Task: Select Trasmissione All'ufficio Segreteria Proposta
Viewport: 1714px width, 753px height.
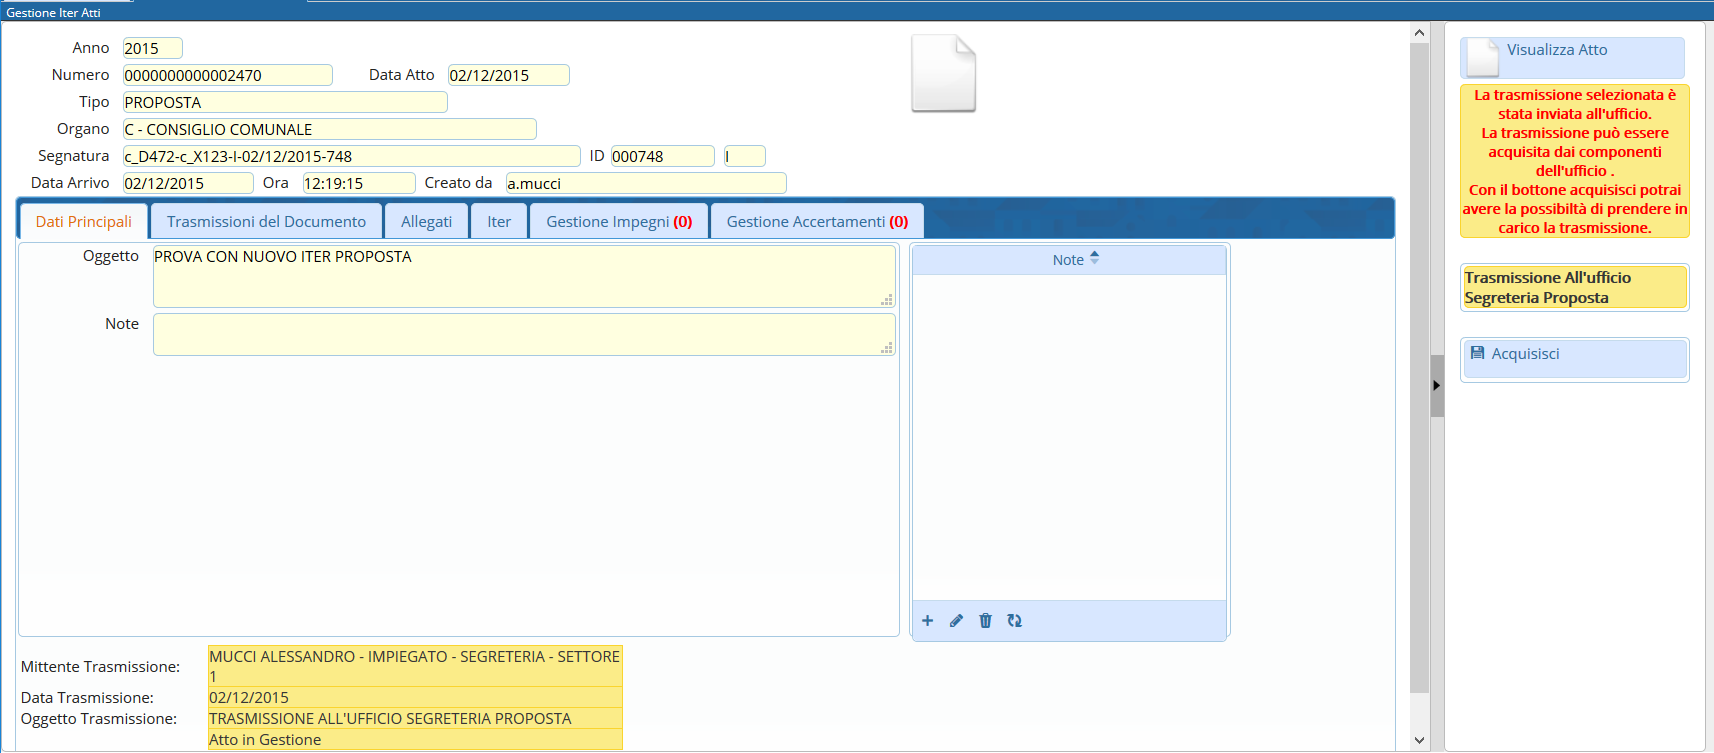Action: tap(1573, 288)
